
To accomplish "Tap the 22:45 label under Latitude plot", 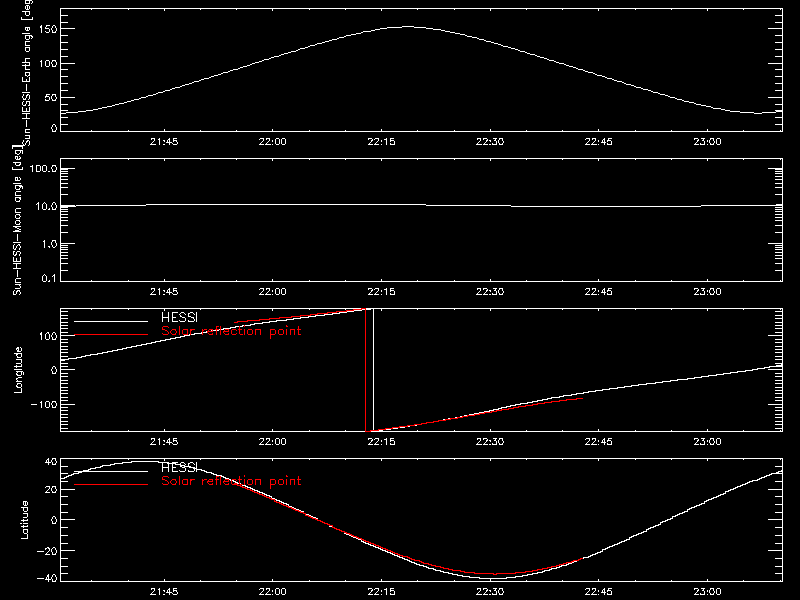I will click(x=598, y=592).
